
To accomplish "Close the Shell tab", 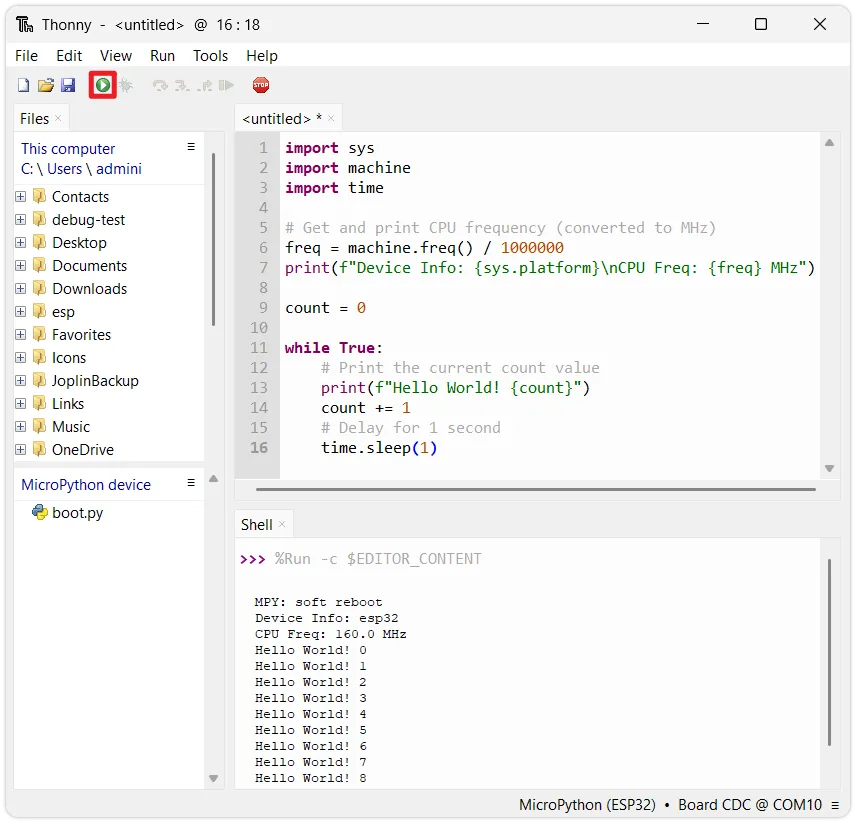I will point(282,524).
